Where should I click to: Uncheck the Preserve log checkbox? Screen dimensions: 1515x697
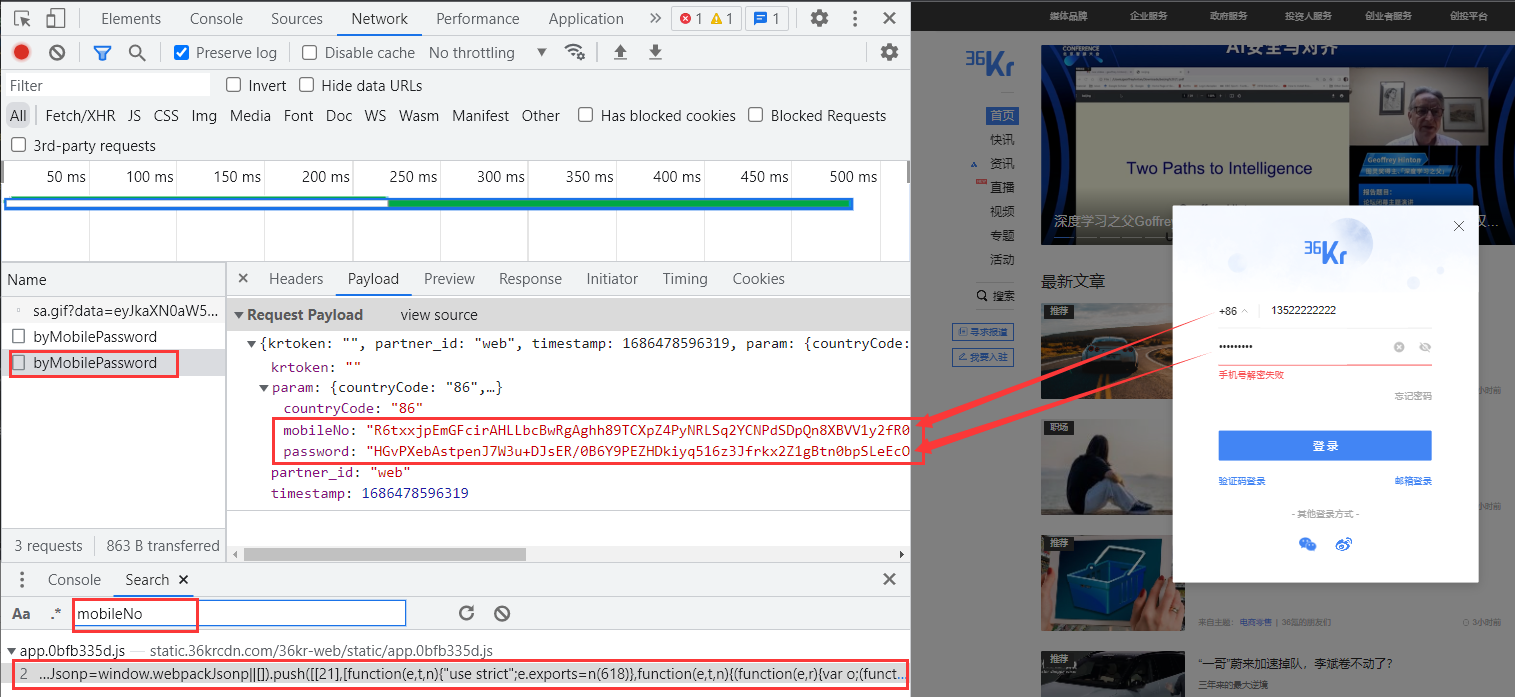181,52
